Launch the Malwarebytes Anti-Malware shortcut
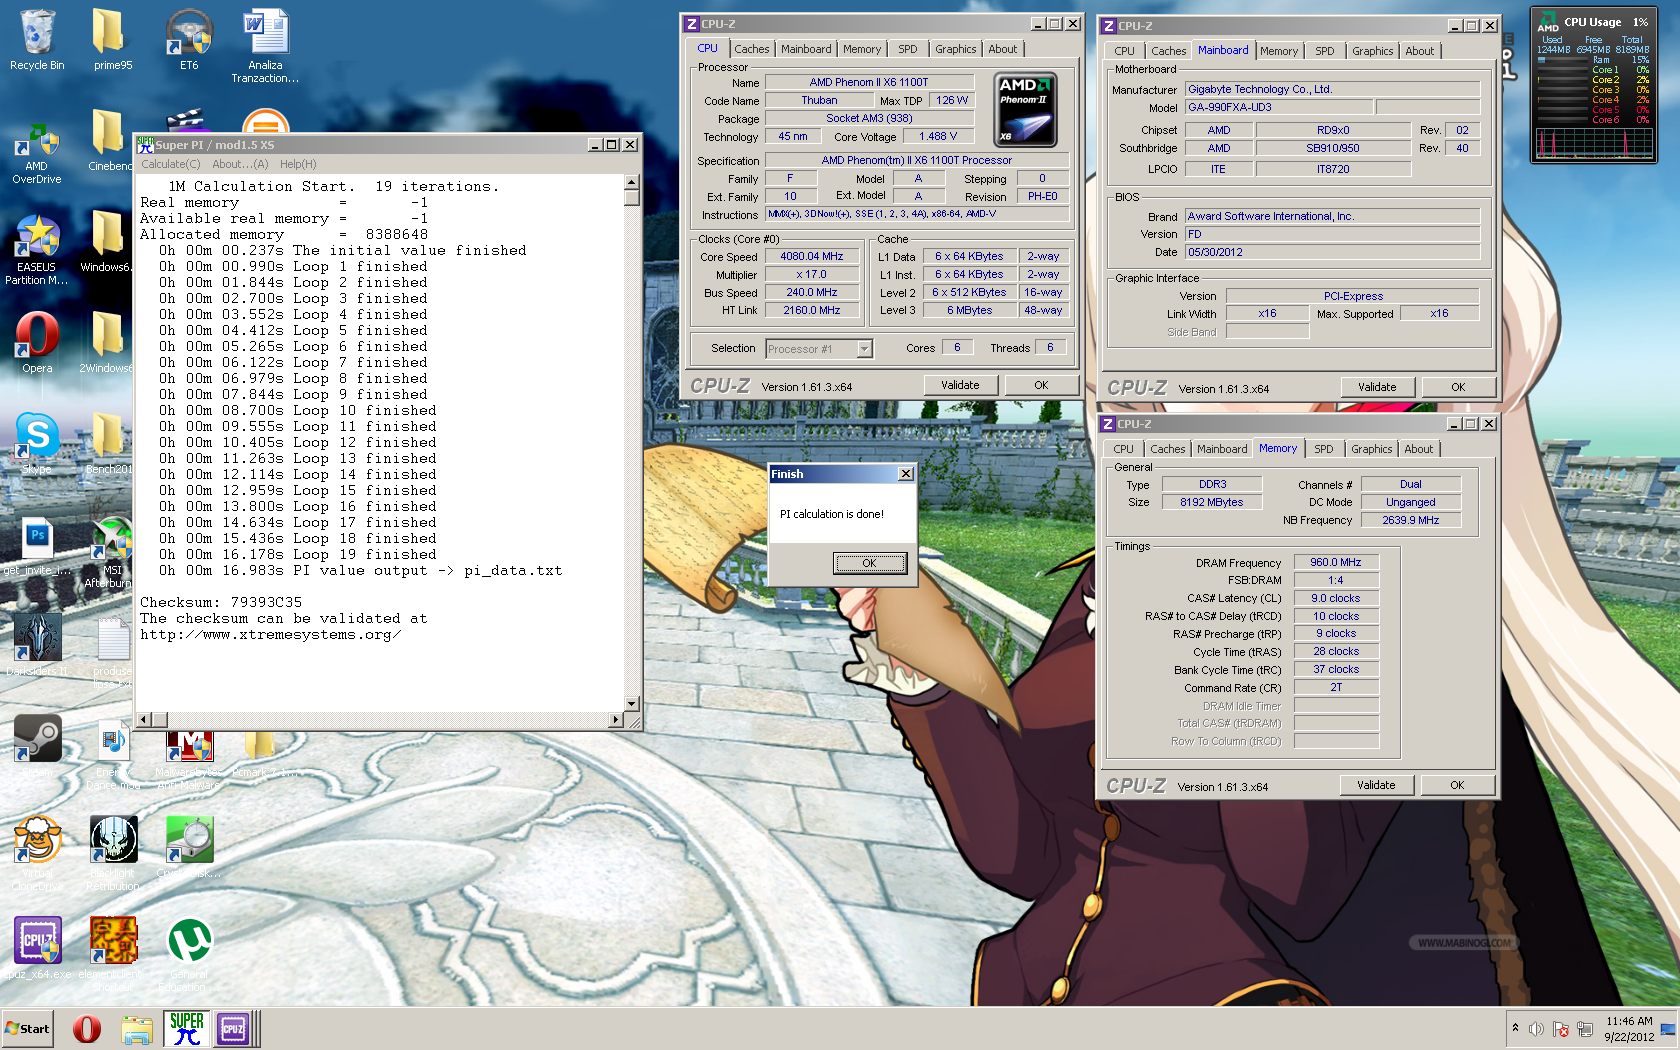 189,760
